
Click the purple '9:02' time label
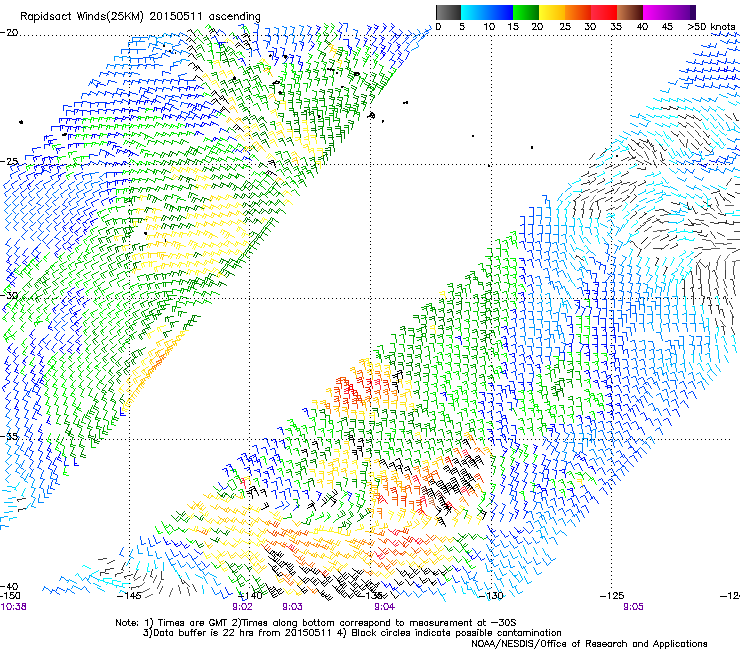pyautogui.click(x=242, y=607)
